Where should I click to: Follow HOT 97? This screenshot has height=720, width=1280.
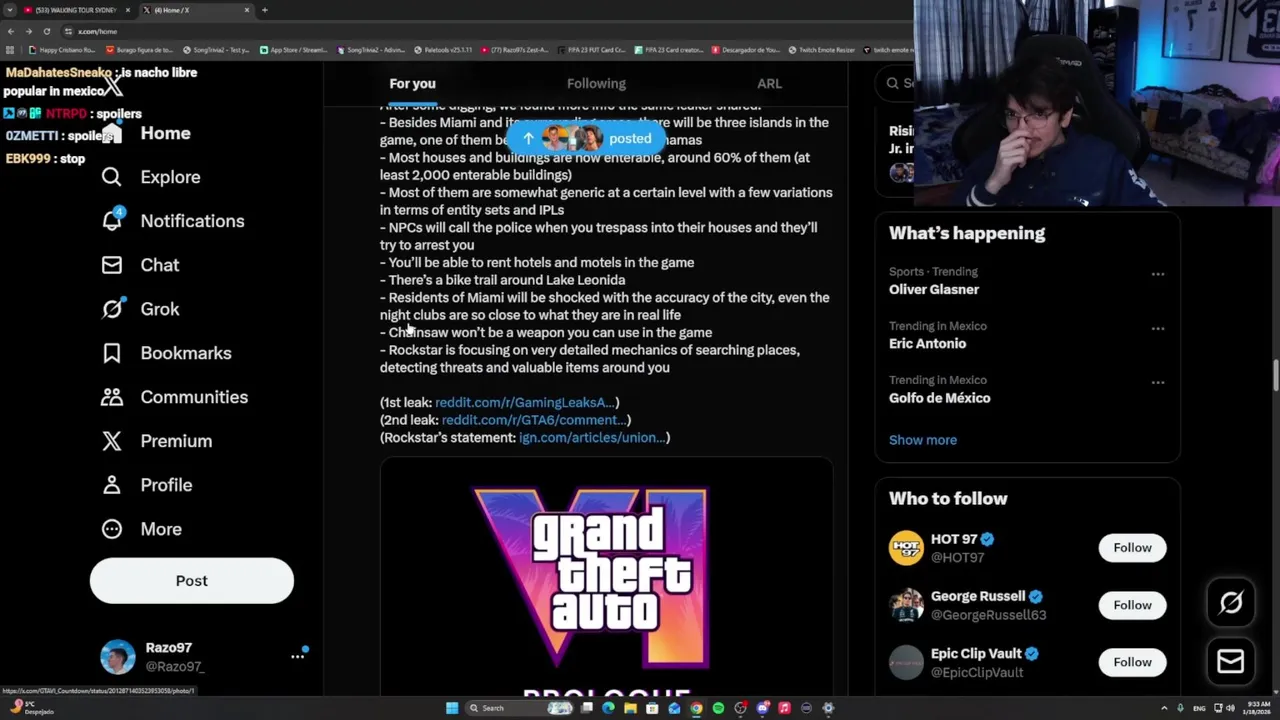tap(1132, 548)
